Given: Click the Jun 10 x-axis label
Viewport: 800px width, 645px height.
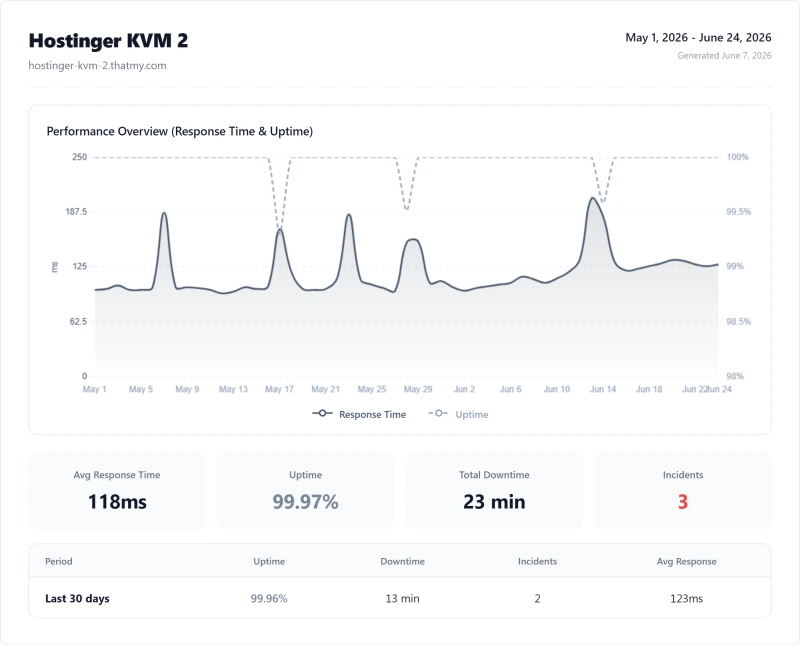Looking at the screenshot, I should click(557, 389).
